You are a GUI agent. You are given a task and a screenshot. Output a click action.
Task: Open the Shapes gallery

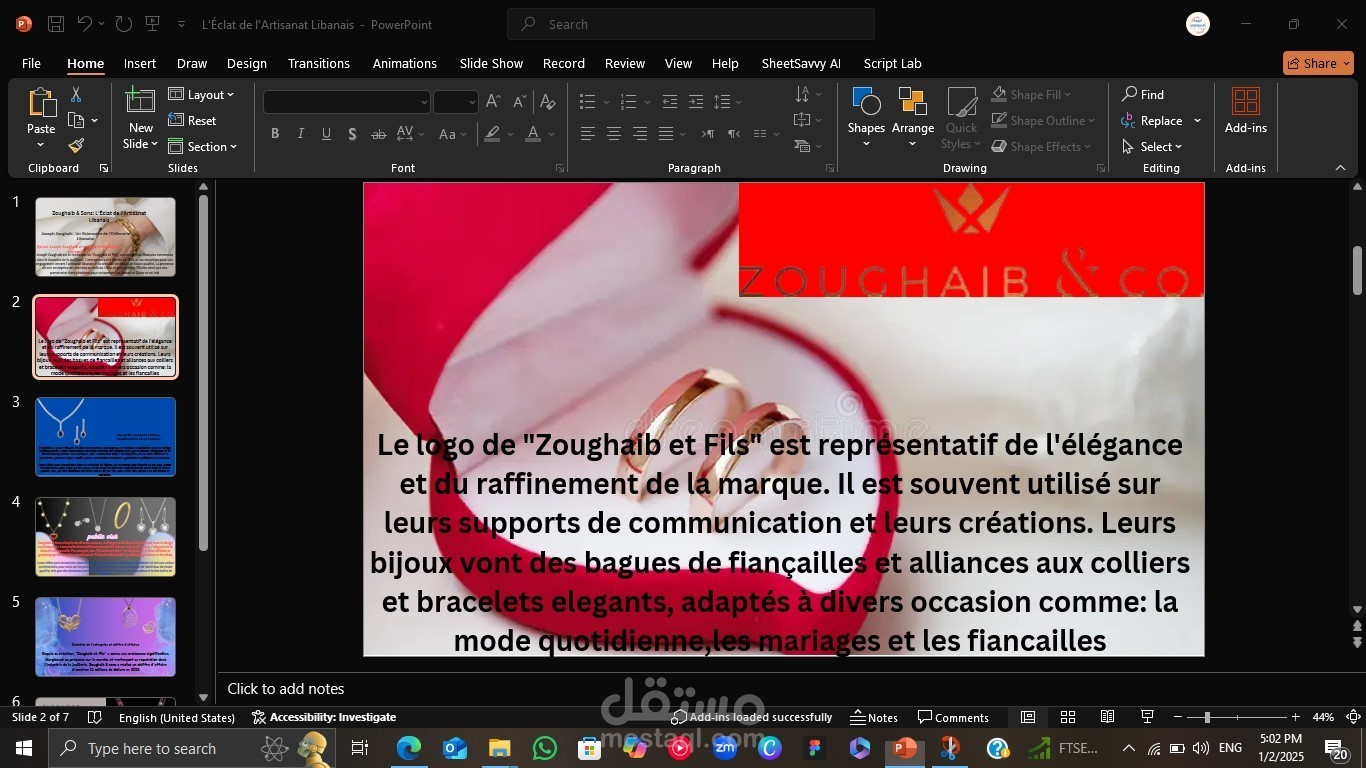coord(866,117)
